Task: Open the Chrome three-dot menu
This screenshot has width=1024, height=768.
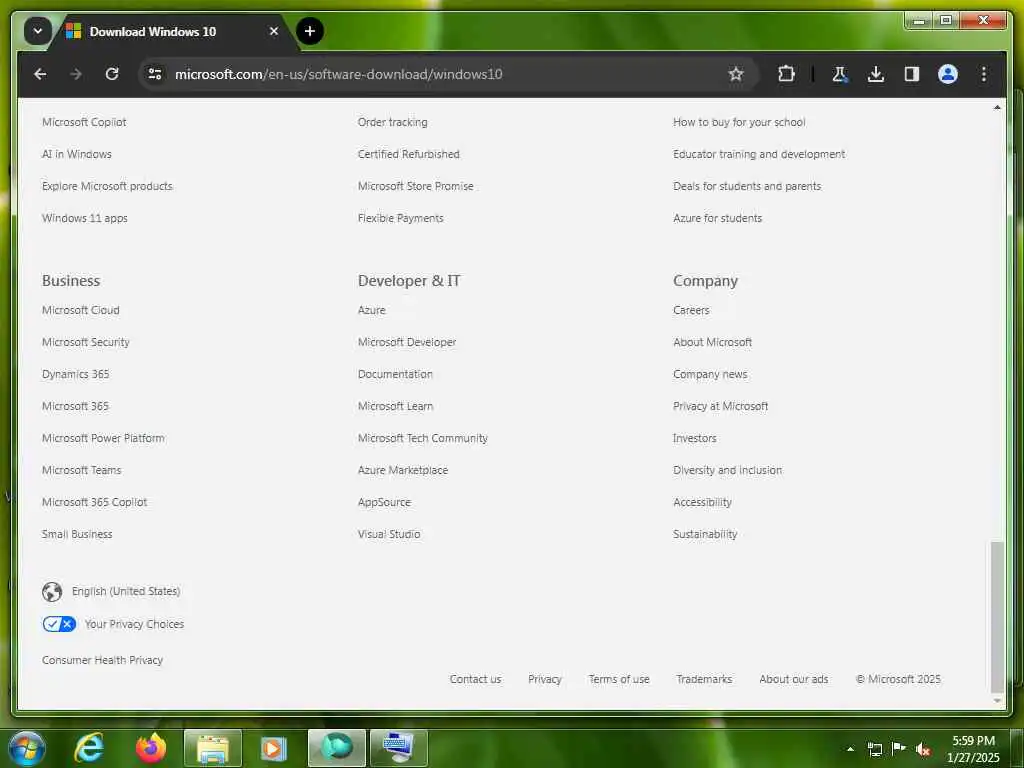Action: [x=984, y=74]
